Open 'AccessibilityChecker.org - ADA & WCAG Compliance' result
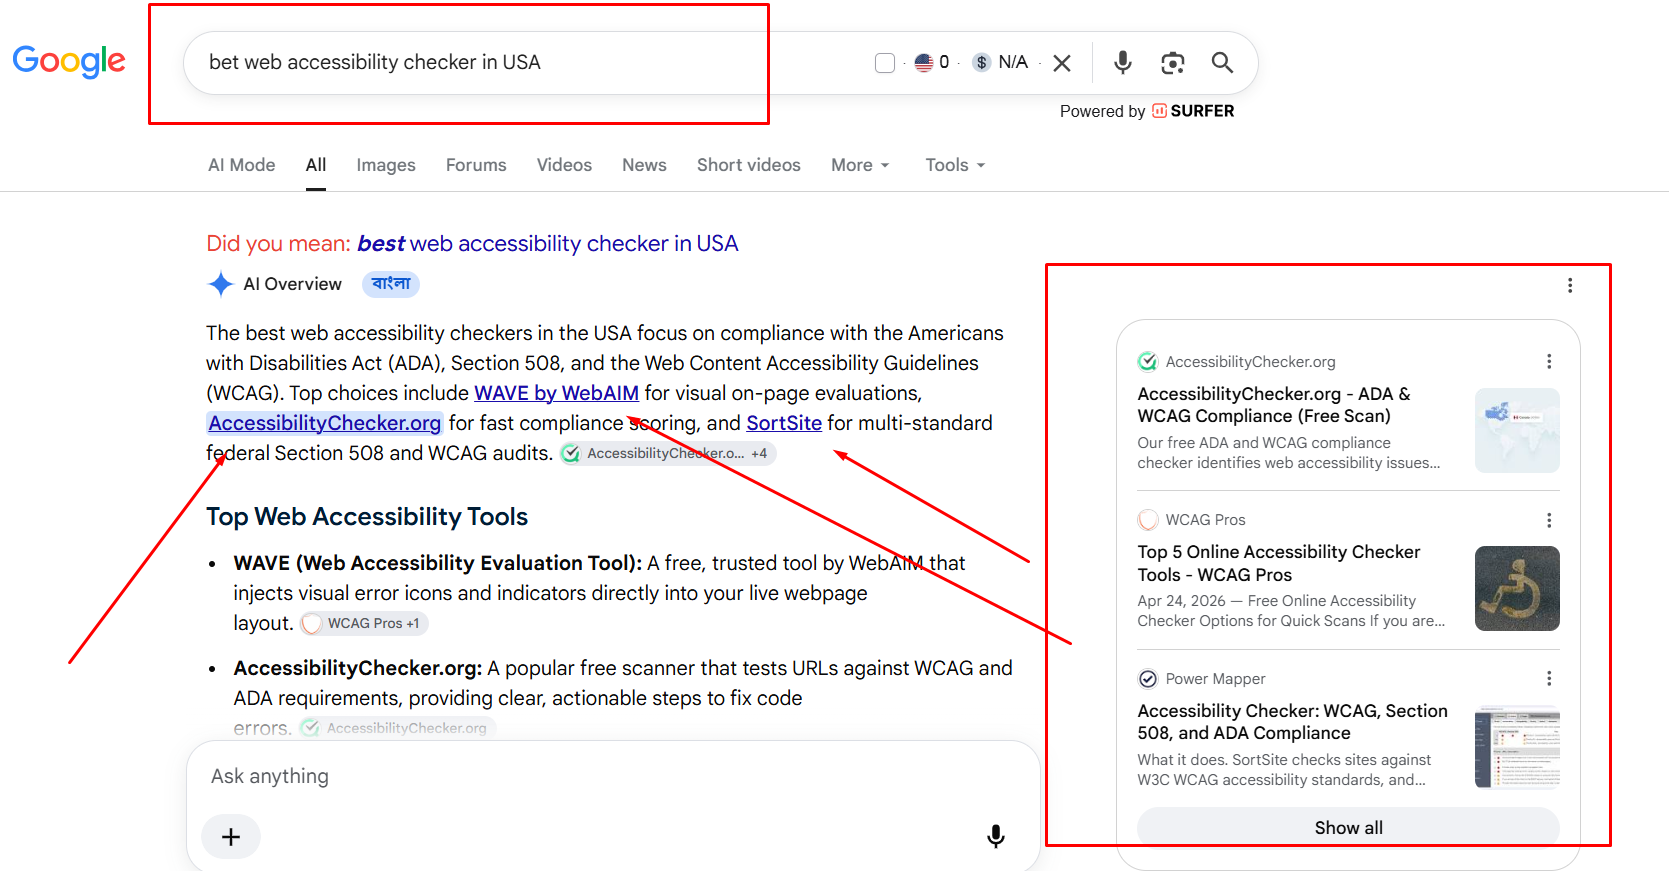Screen dimensions: 1669x871 [x=1274, y=405]
